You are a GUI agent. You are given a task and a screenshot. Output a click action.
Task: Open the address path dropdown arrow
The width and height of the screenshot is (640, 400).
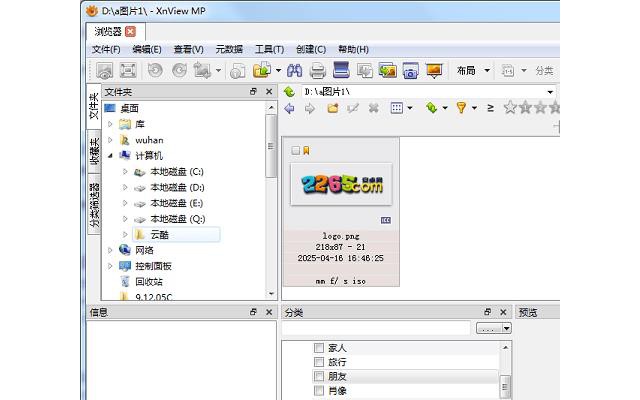(550, 92)
